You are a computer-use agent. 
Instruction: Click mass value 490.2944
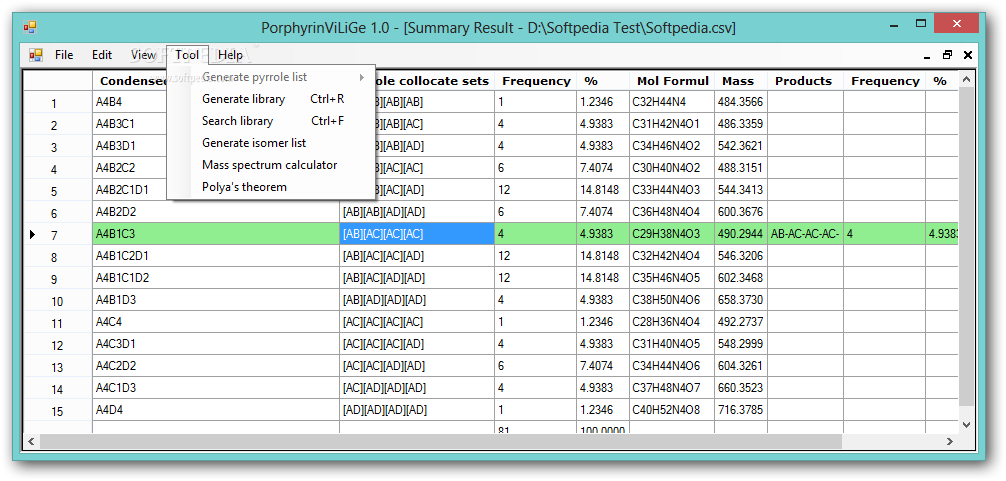point(741,234)
